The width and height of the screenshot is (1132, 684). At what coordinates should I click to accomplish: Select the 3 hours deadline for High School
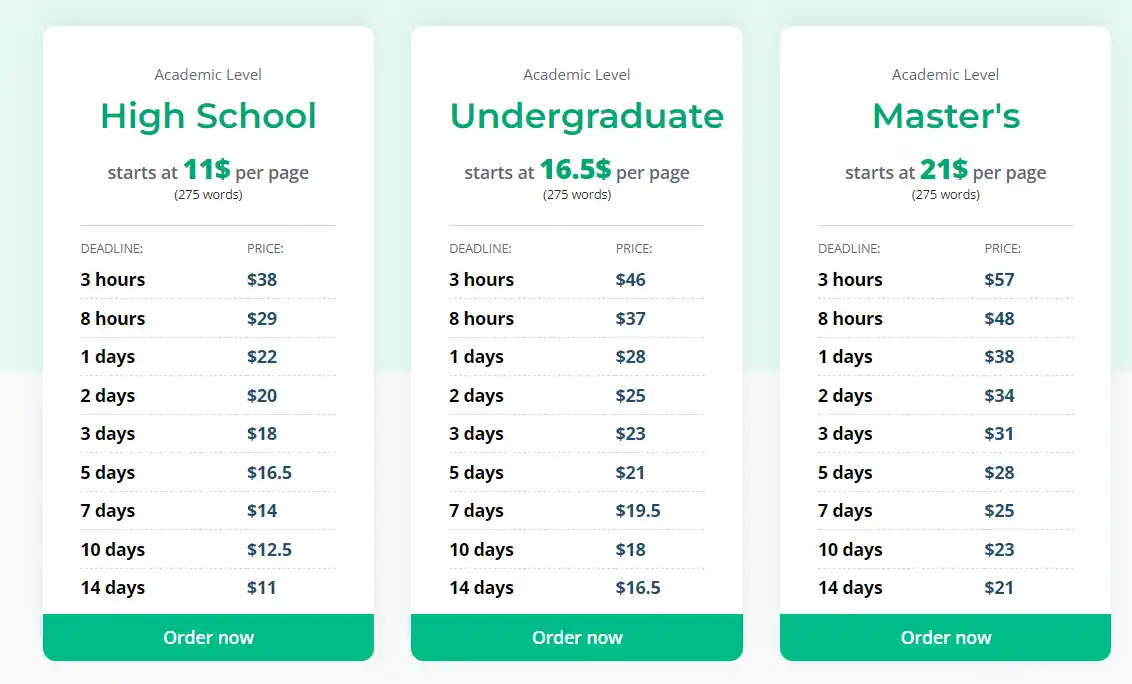pyautogui.click(x=112, y=280)
